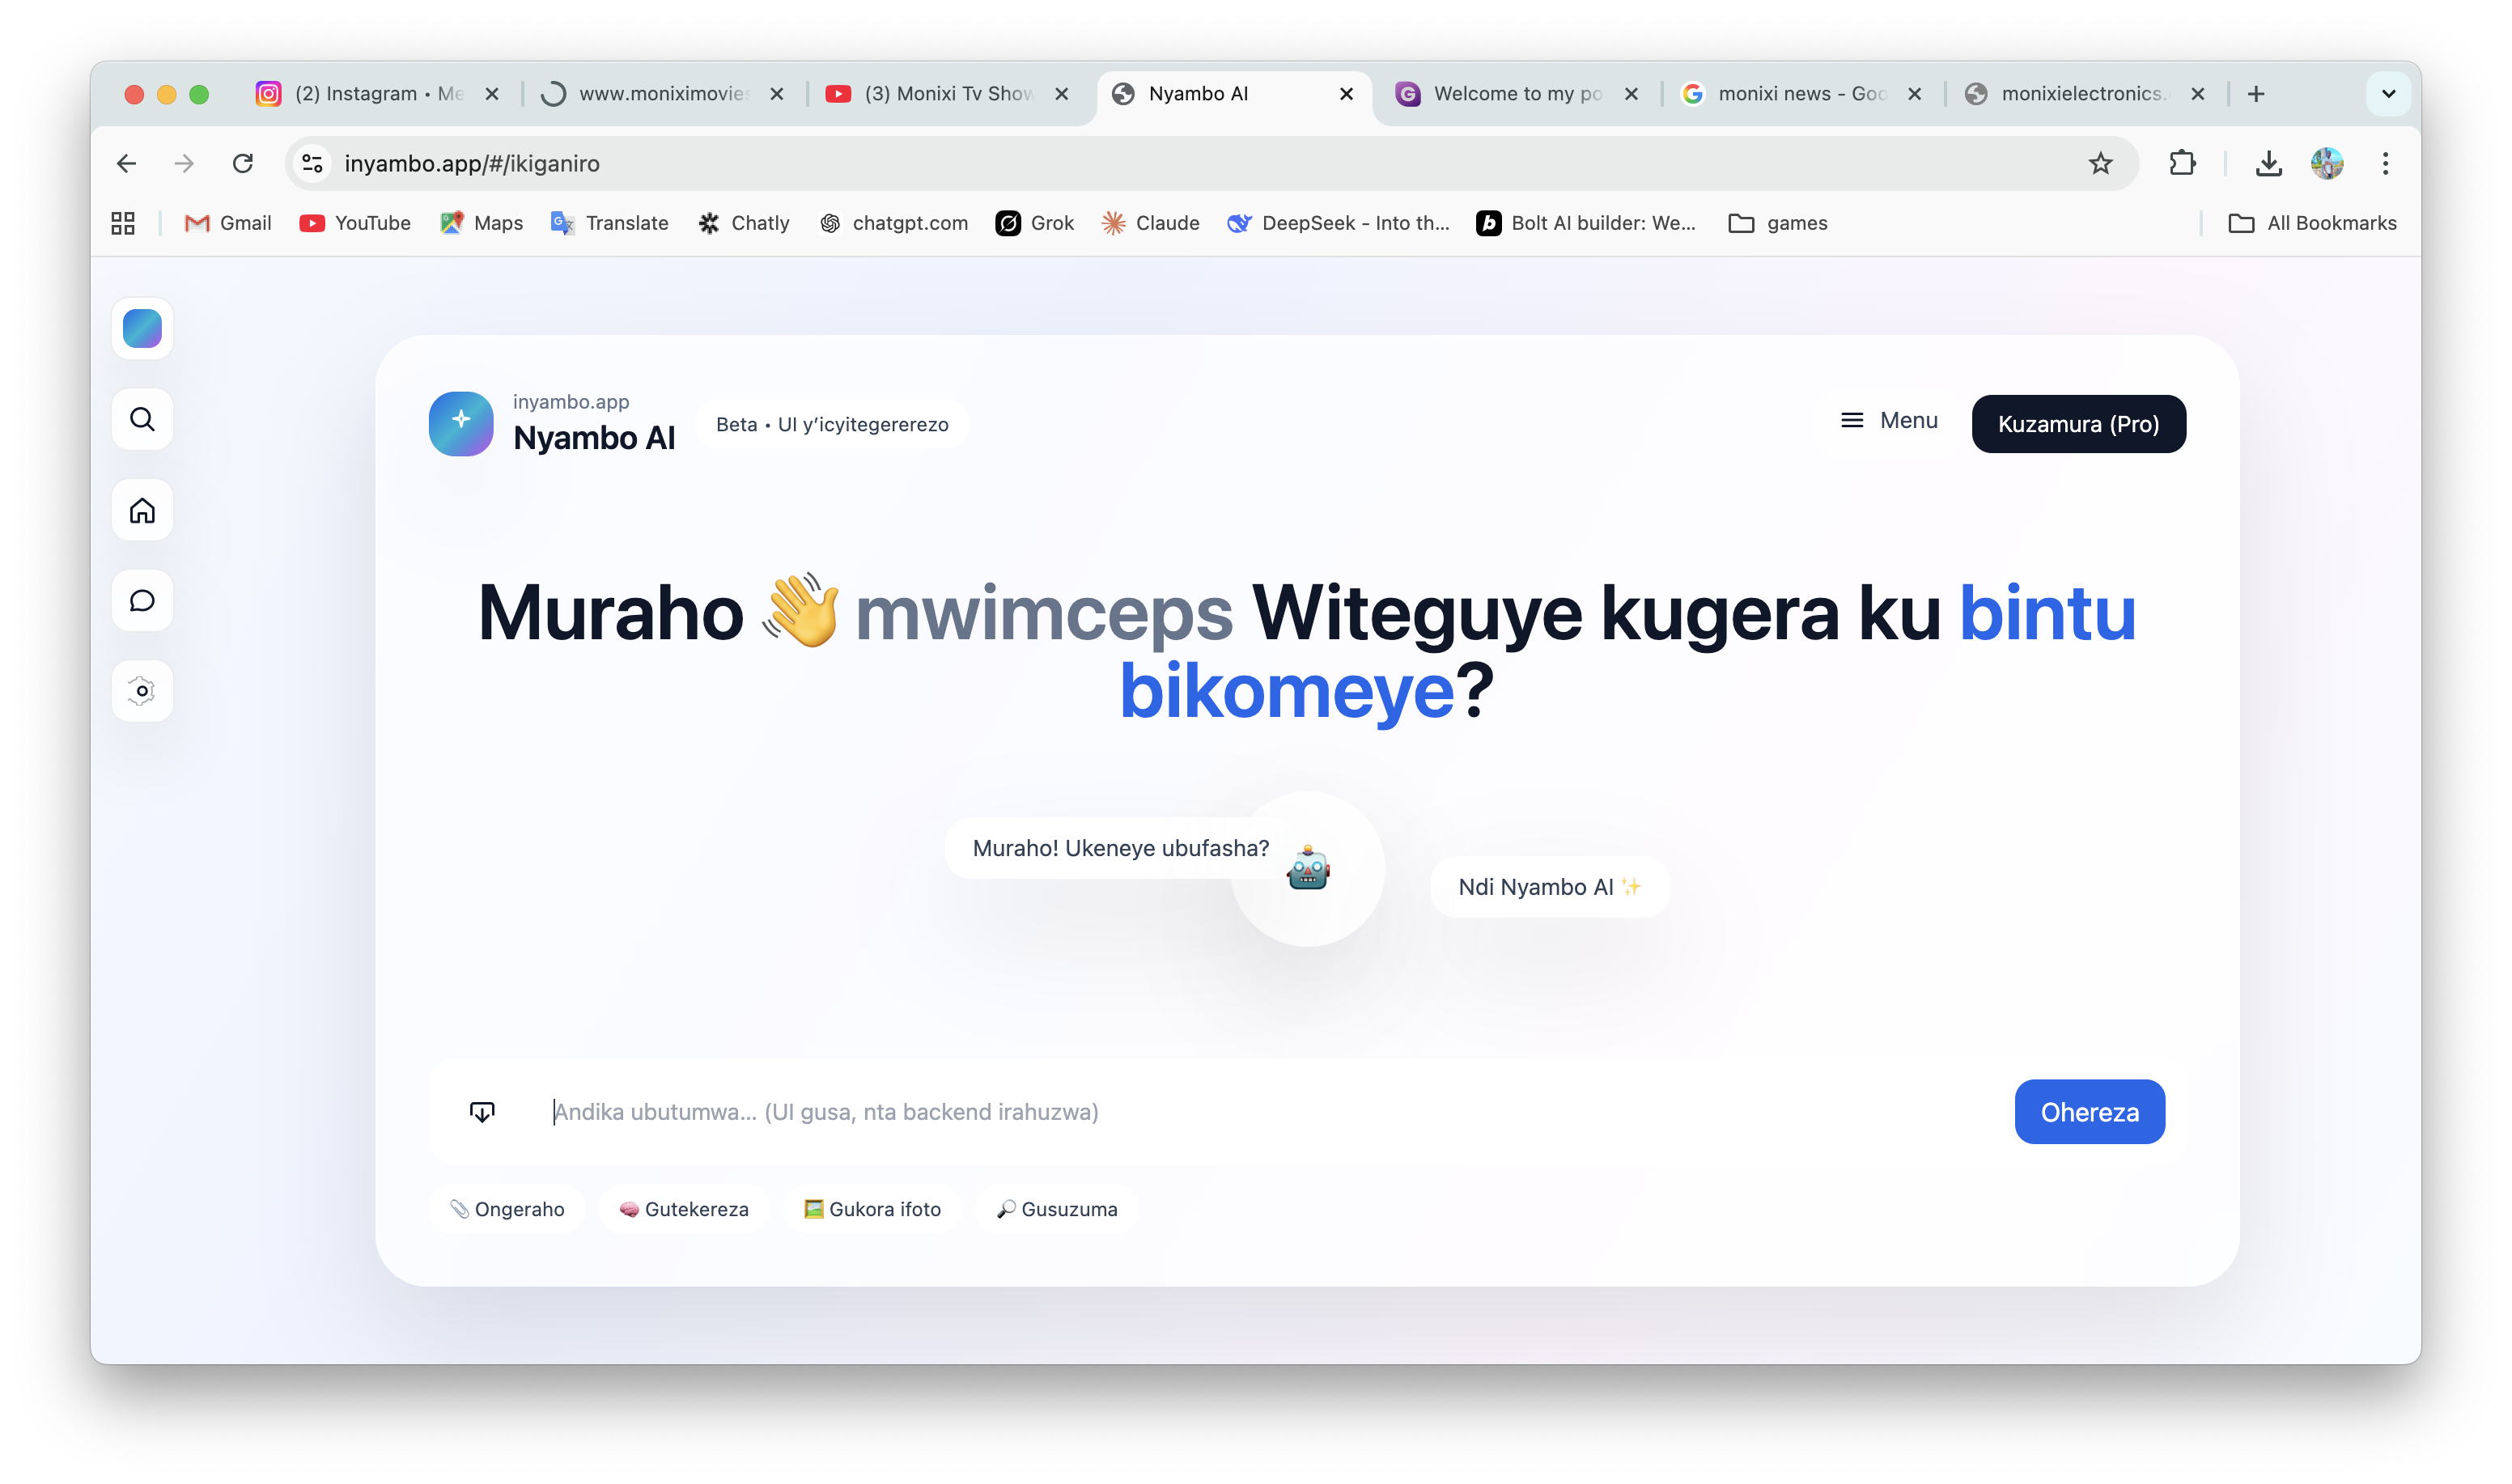View site information icon in address bar

click(x=313, y=163)
